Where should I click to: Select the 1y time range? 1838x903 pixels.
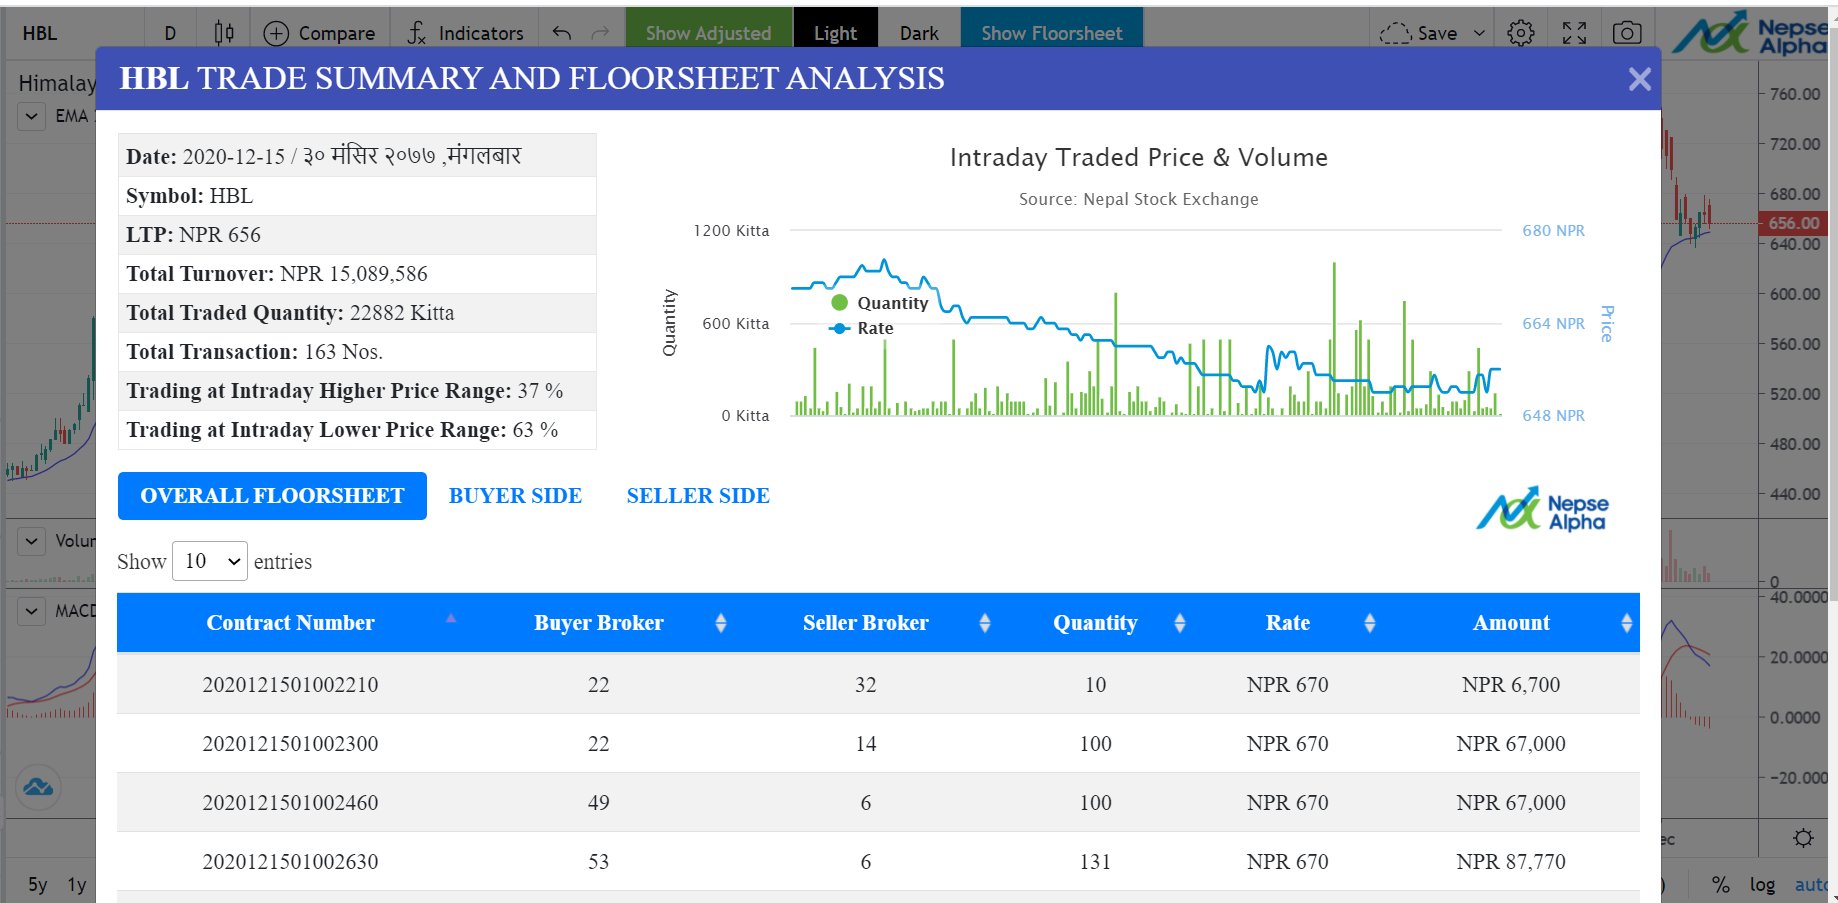(77, 884)
